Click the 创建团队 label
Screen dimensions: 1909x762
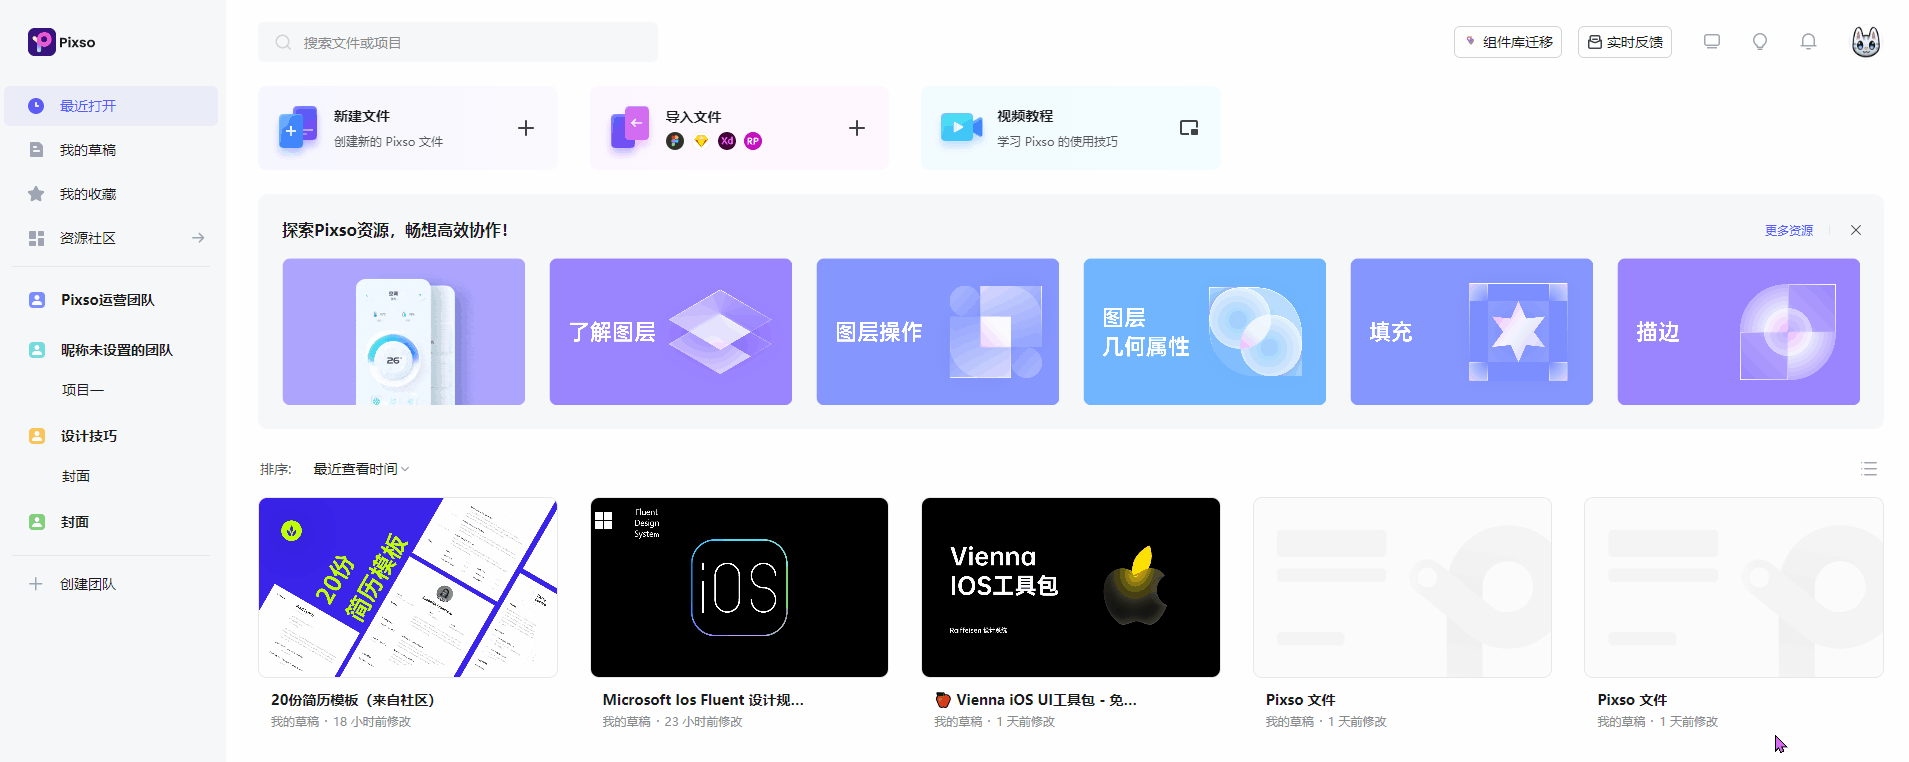tap(88, 584)
